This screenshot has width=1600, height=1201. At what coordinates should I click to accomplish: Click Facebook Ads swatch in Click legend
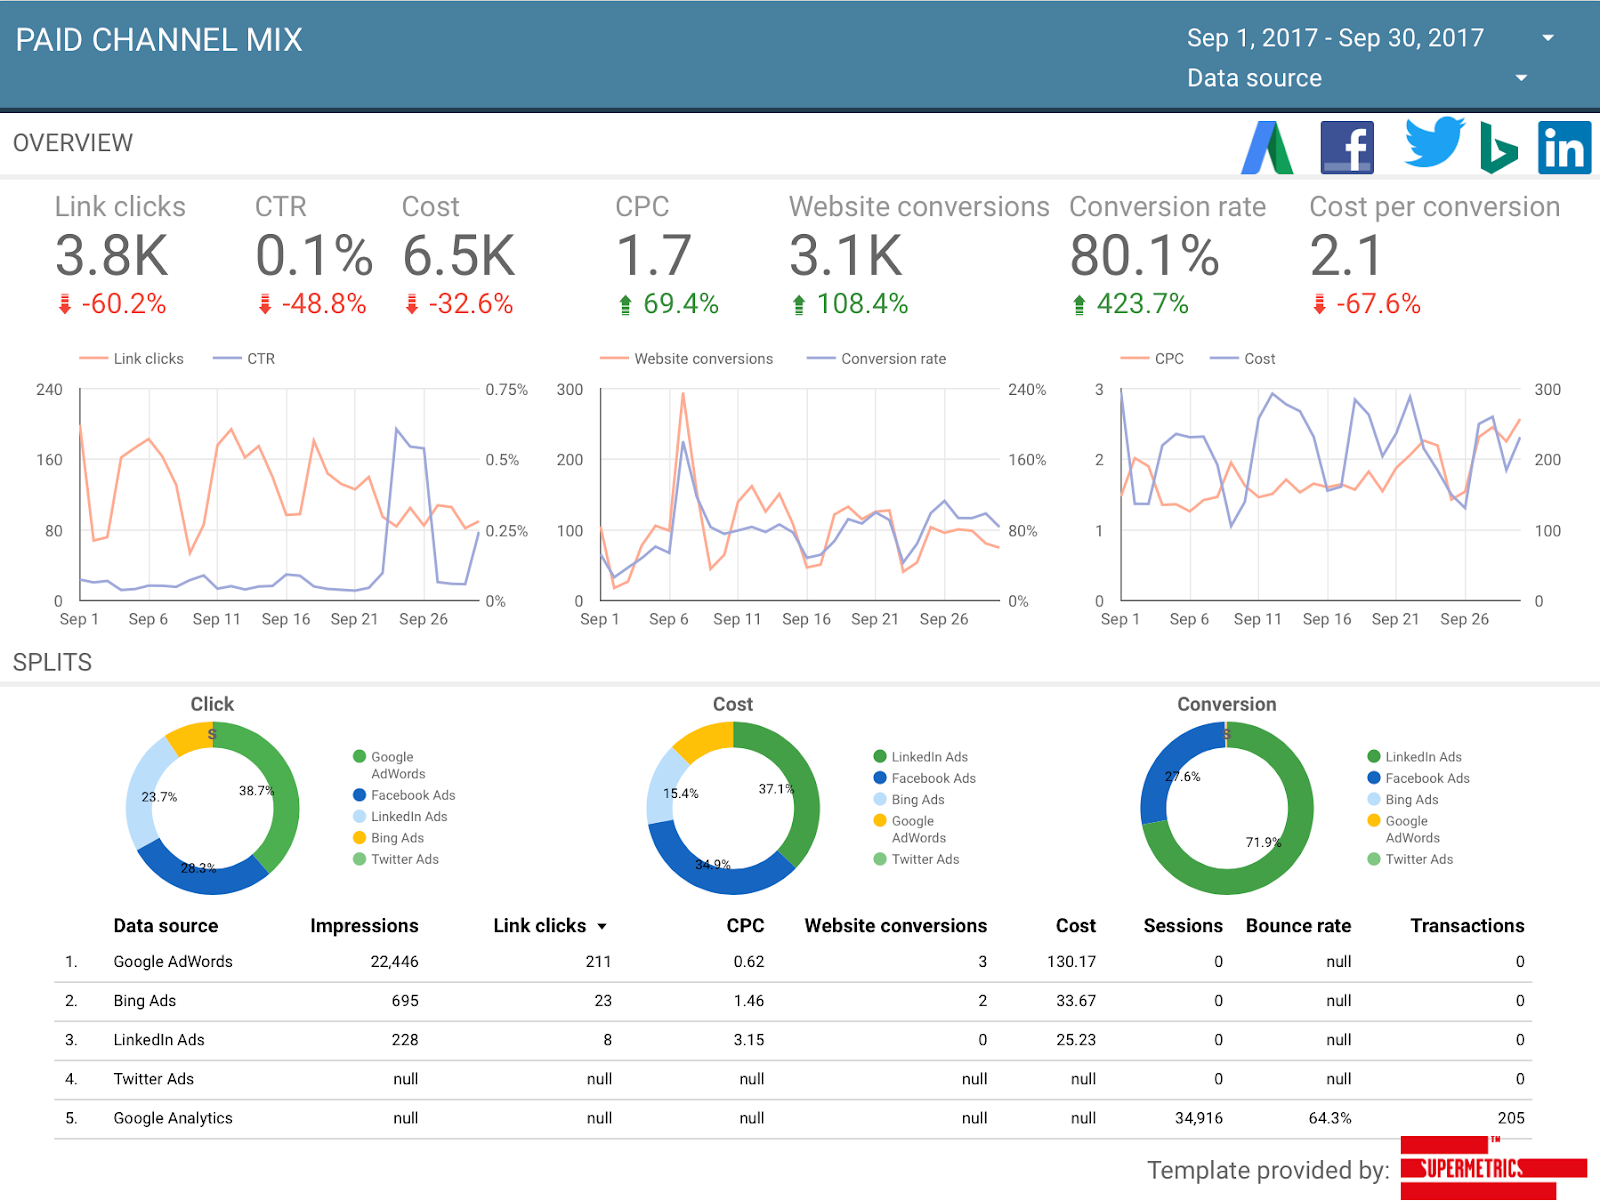[359, 795]
